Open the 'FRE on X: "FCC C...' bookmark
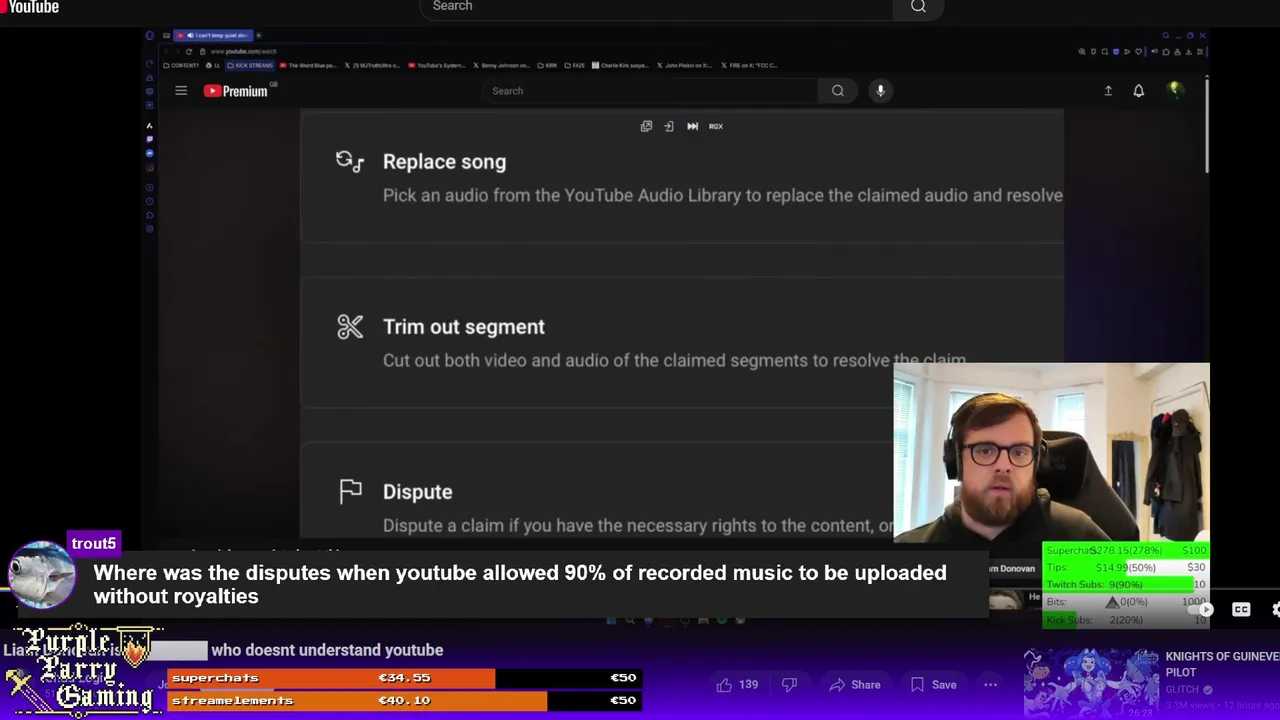The height and width of the screenshot is (720, 1280). click(x=750, y=65)
